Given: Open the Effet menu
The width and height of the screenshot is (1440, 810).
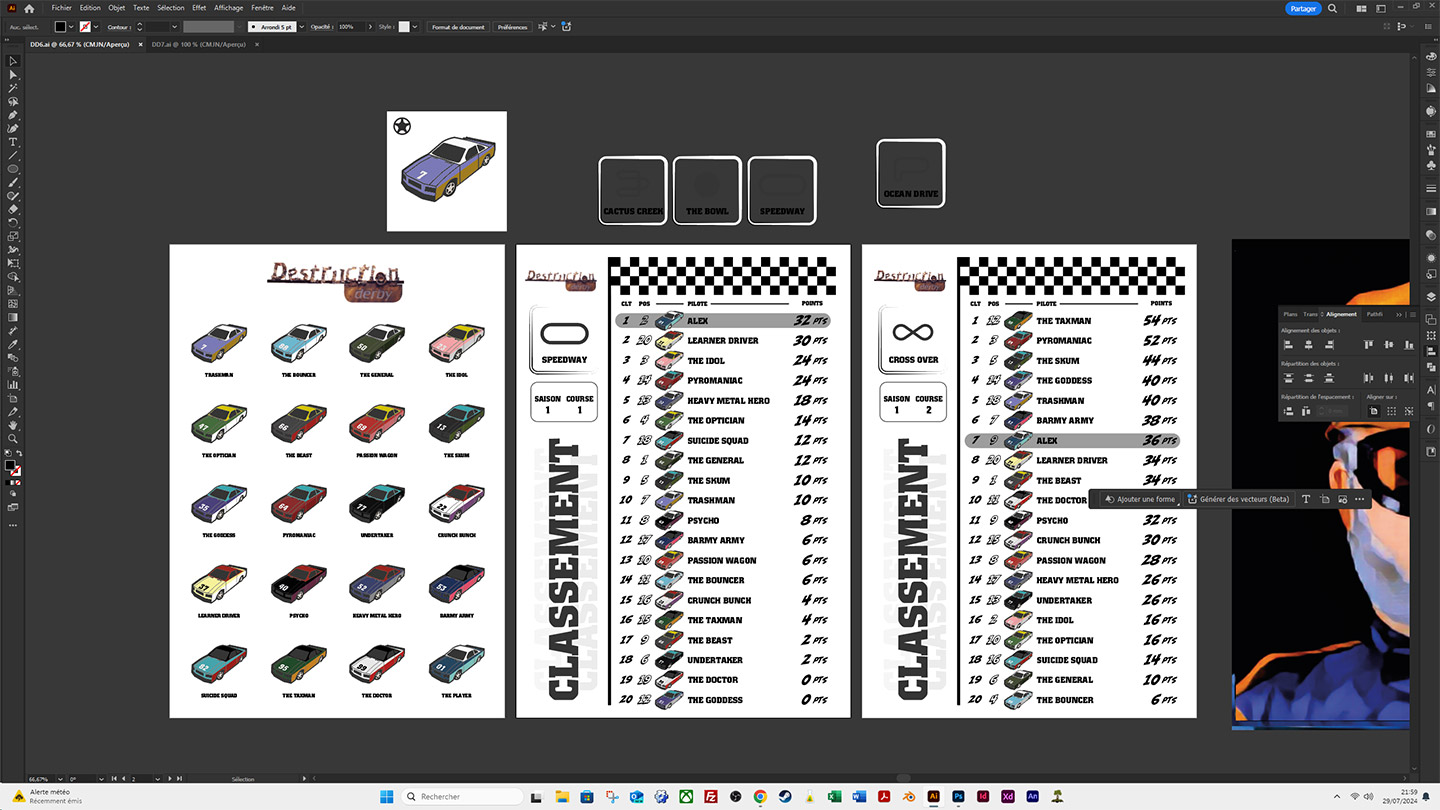Looking at the screenshot, I should 199,8.
